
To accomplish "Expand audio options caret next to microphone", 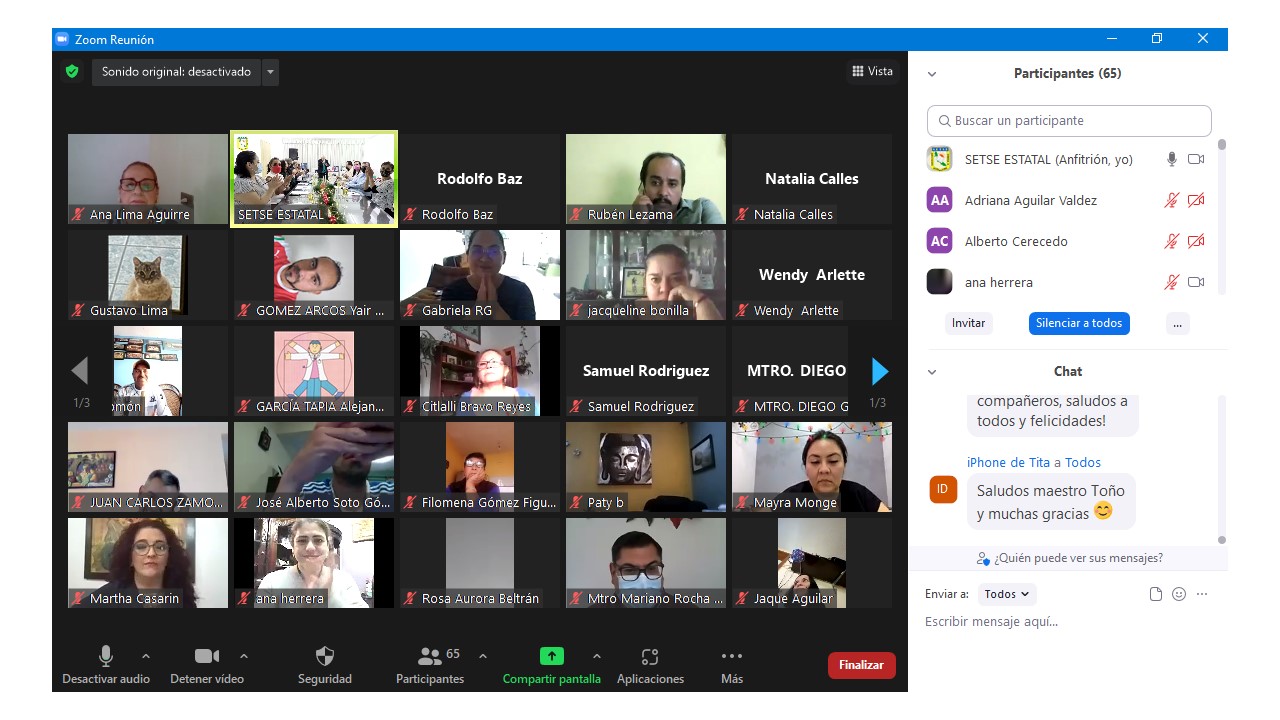I will click(x=146, y=657).
